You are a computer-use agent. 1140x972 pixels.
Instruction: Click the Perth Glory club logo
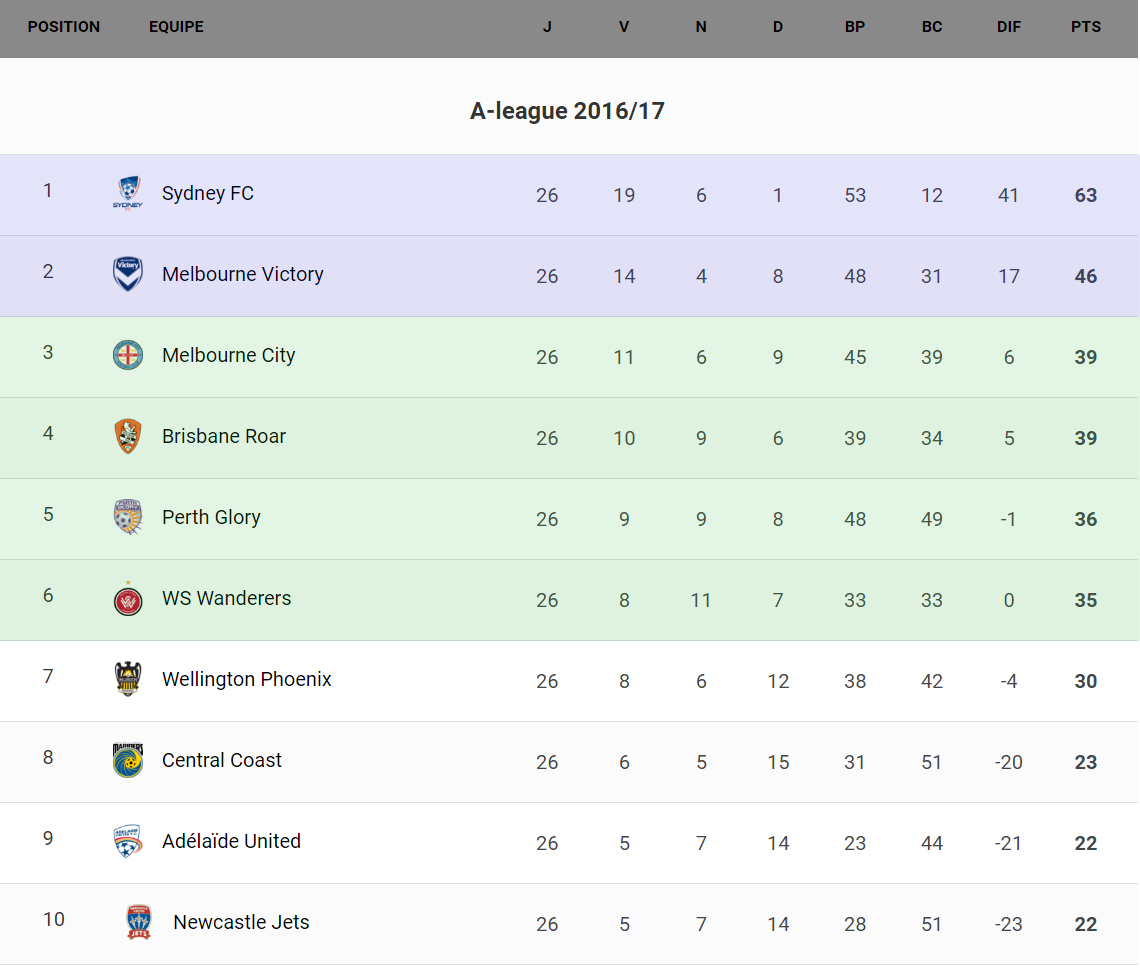[x=128, y=517]
